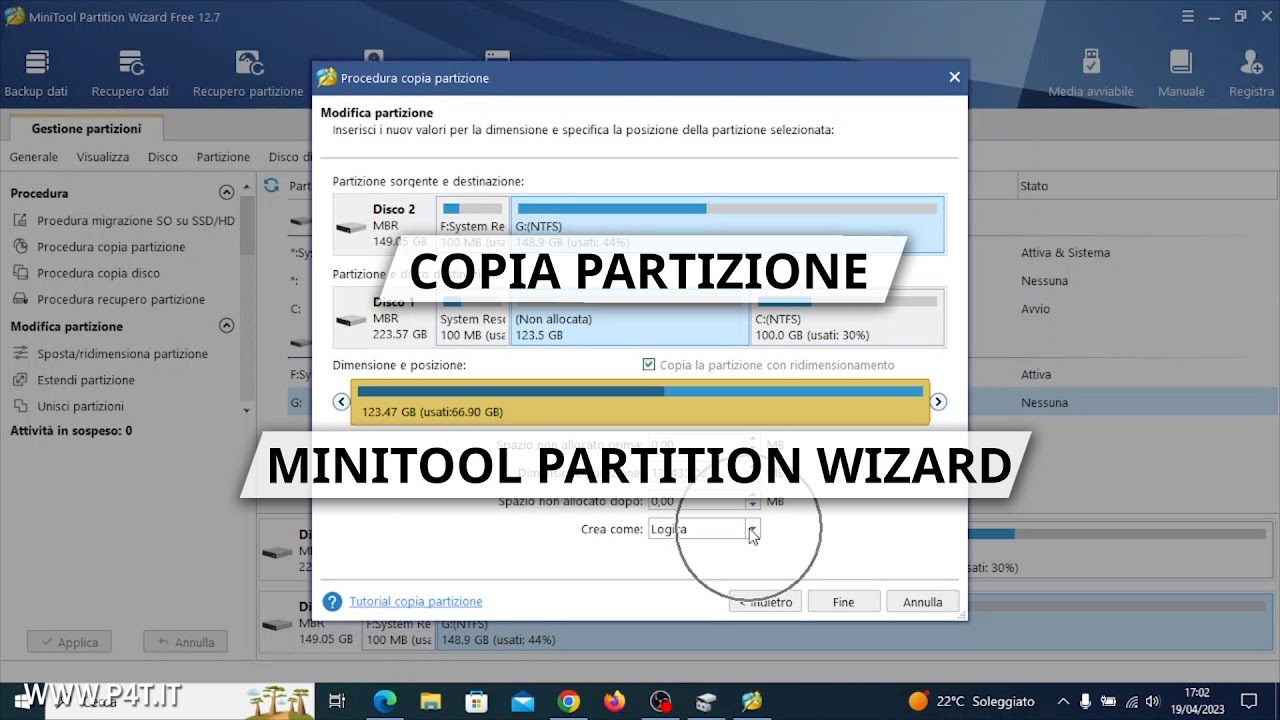Click the volume icon in the system tray

pos(1152,701)
